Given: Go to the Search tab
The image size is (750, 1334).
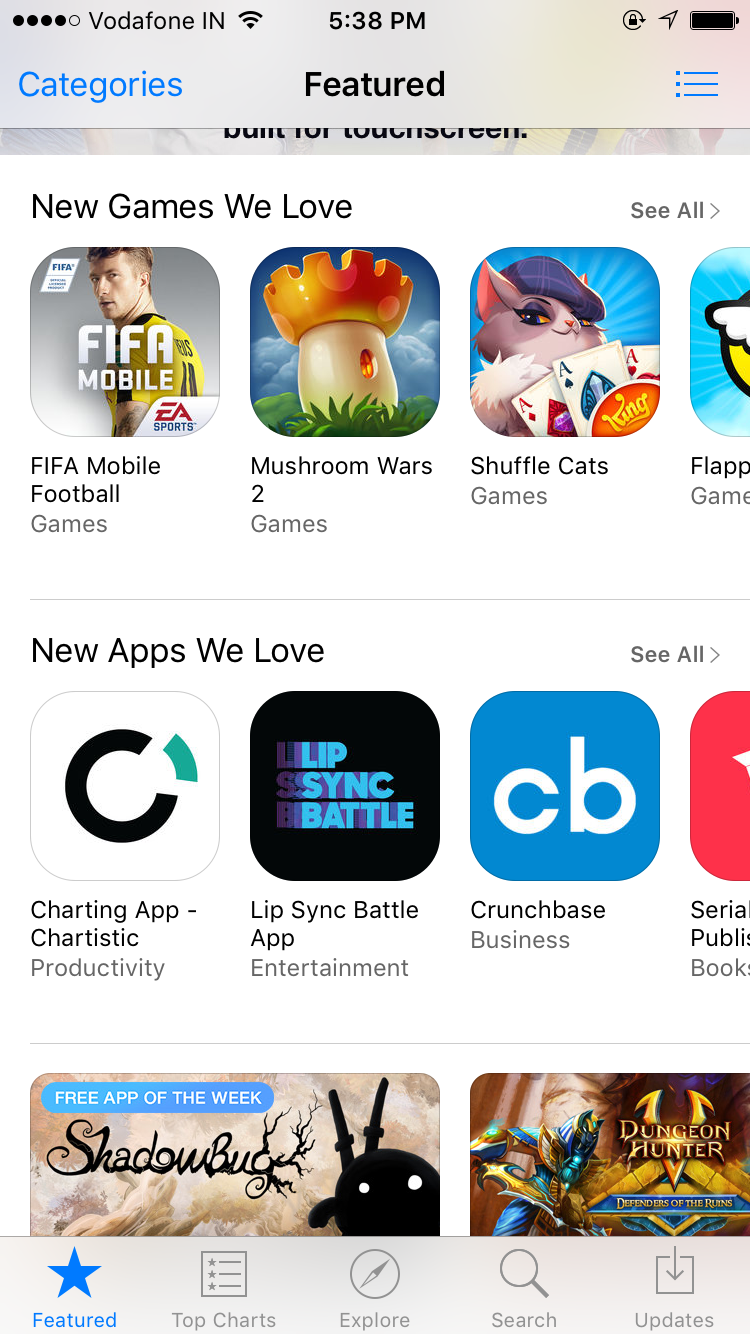Looking at the screenshot, I should [x=524, y=1288].
